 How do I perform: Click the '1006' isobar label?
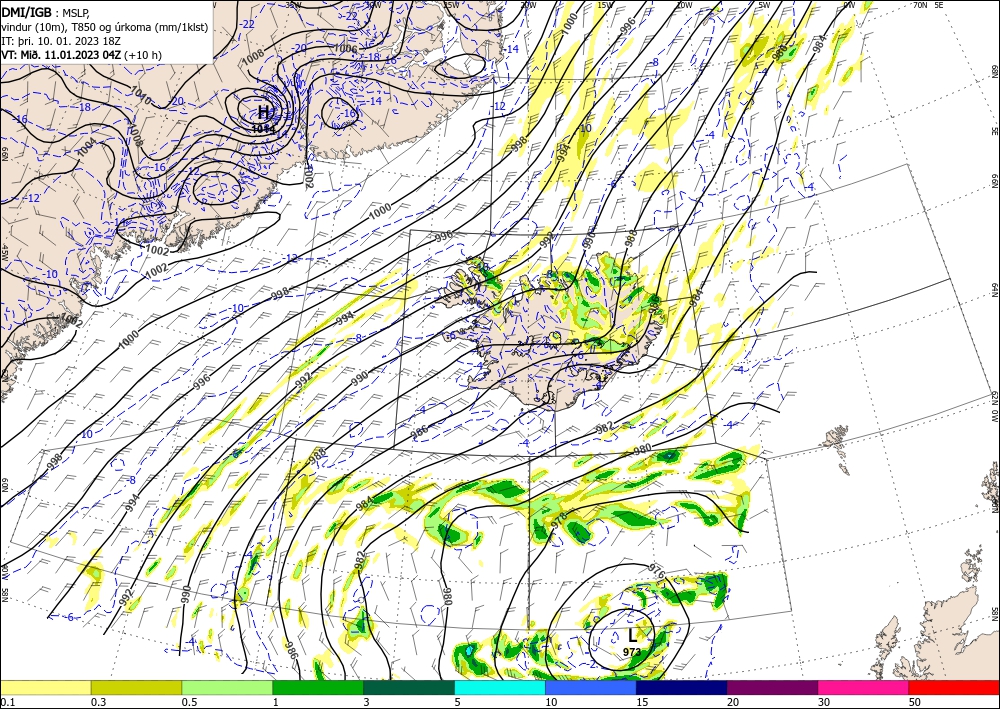tap(346, 48)
